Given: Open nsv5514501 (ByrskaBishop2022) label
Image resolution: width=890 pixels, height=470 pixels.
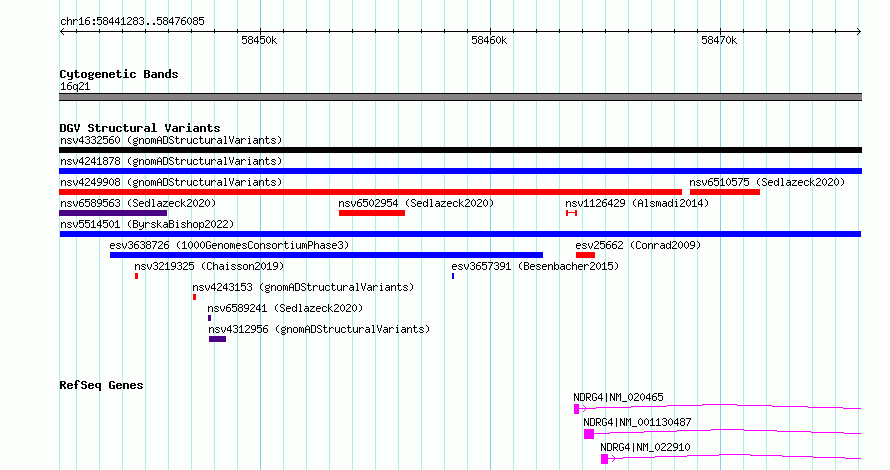Looking at the screenshot, I should click(x=147, y=224).
